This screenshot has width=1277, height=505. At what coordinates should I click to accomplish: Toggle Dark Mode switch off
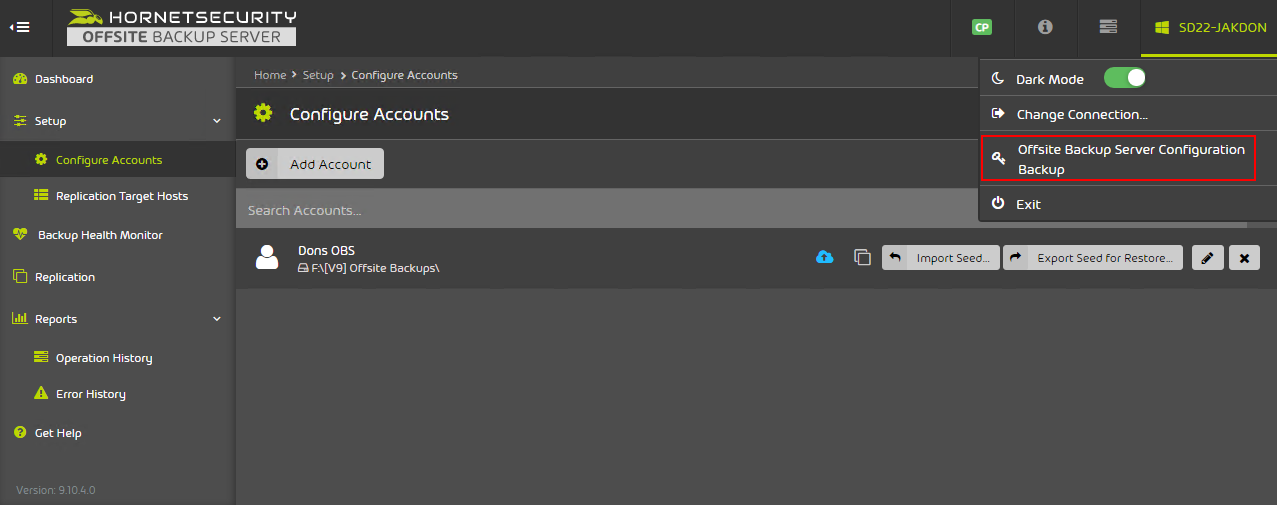tap(1124, 78)
